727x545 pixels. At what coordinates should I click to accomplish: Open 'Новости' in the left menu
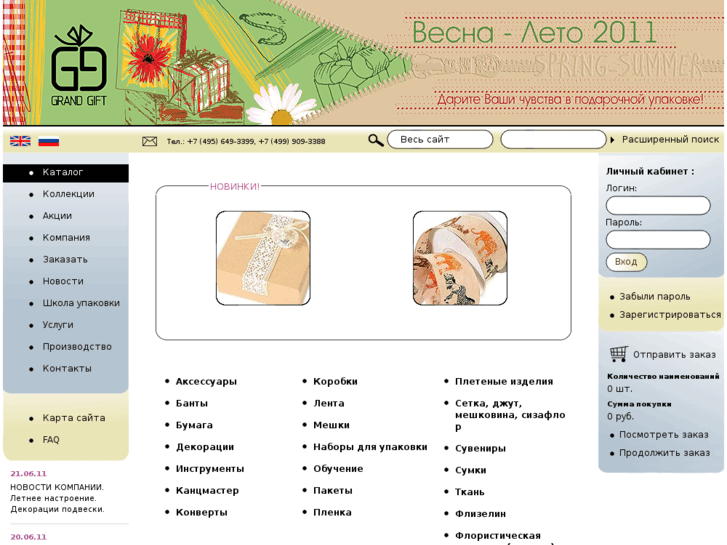coord(63,281)
